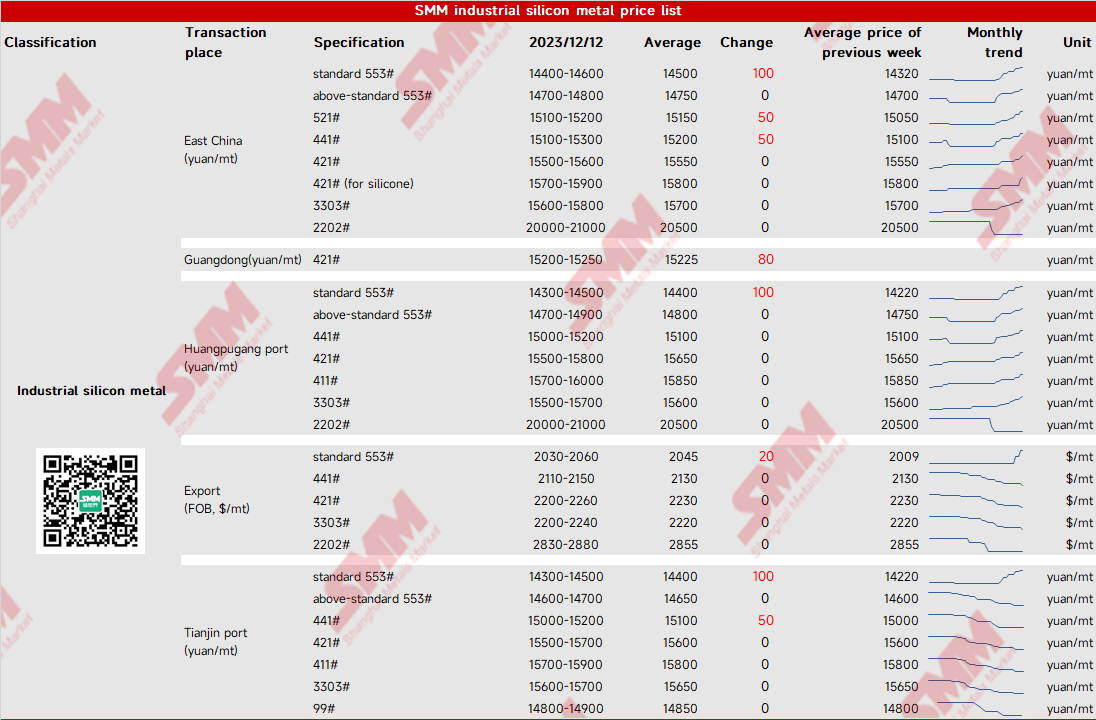Click the '2023/12/12' date column header

click(565, 42)
